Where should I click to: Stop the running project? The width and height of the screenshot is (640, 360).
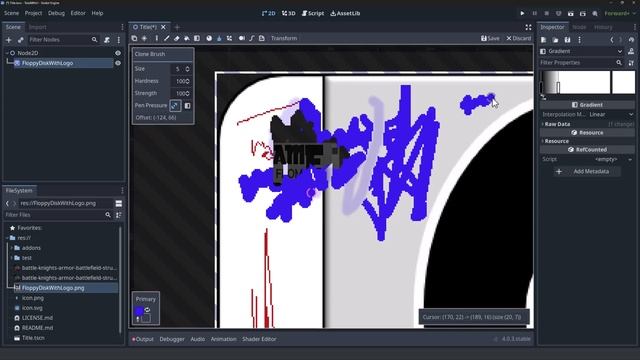point(547,13)
